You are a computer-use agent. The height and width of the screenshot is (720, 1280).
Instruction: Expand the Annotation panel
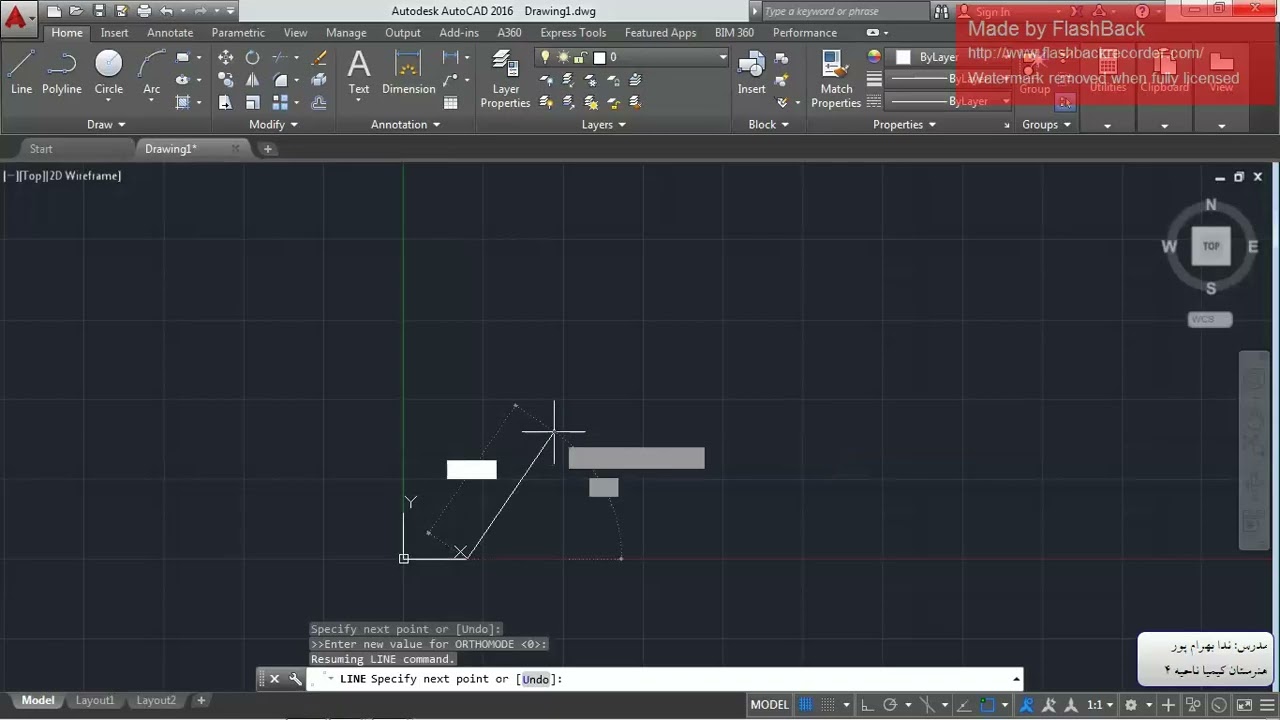tap(406, 124)
